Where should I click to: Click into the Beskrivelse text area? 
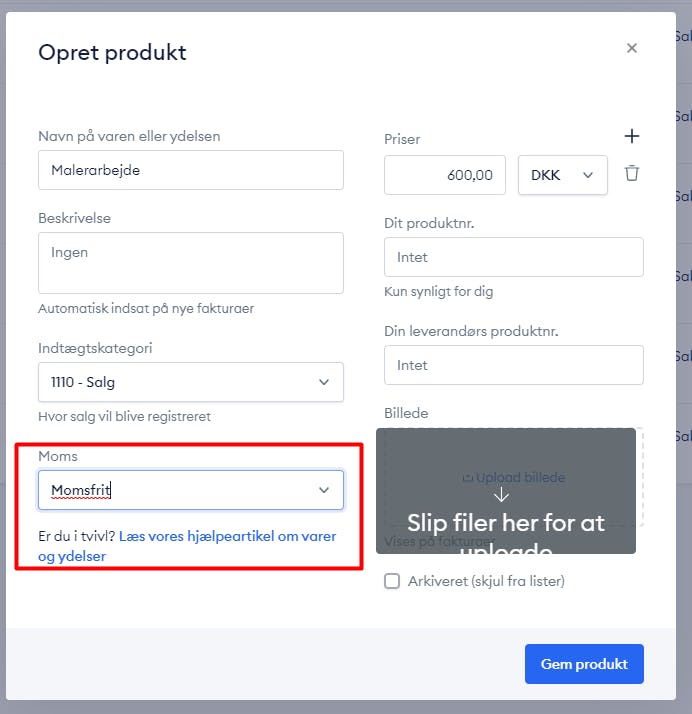(x=191, y=263)
